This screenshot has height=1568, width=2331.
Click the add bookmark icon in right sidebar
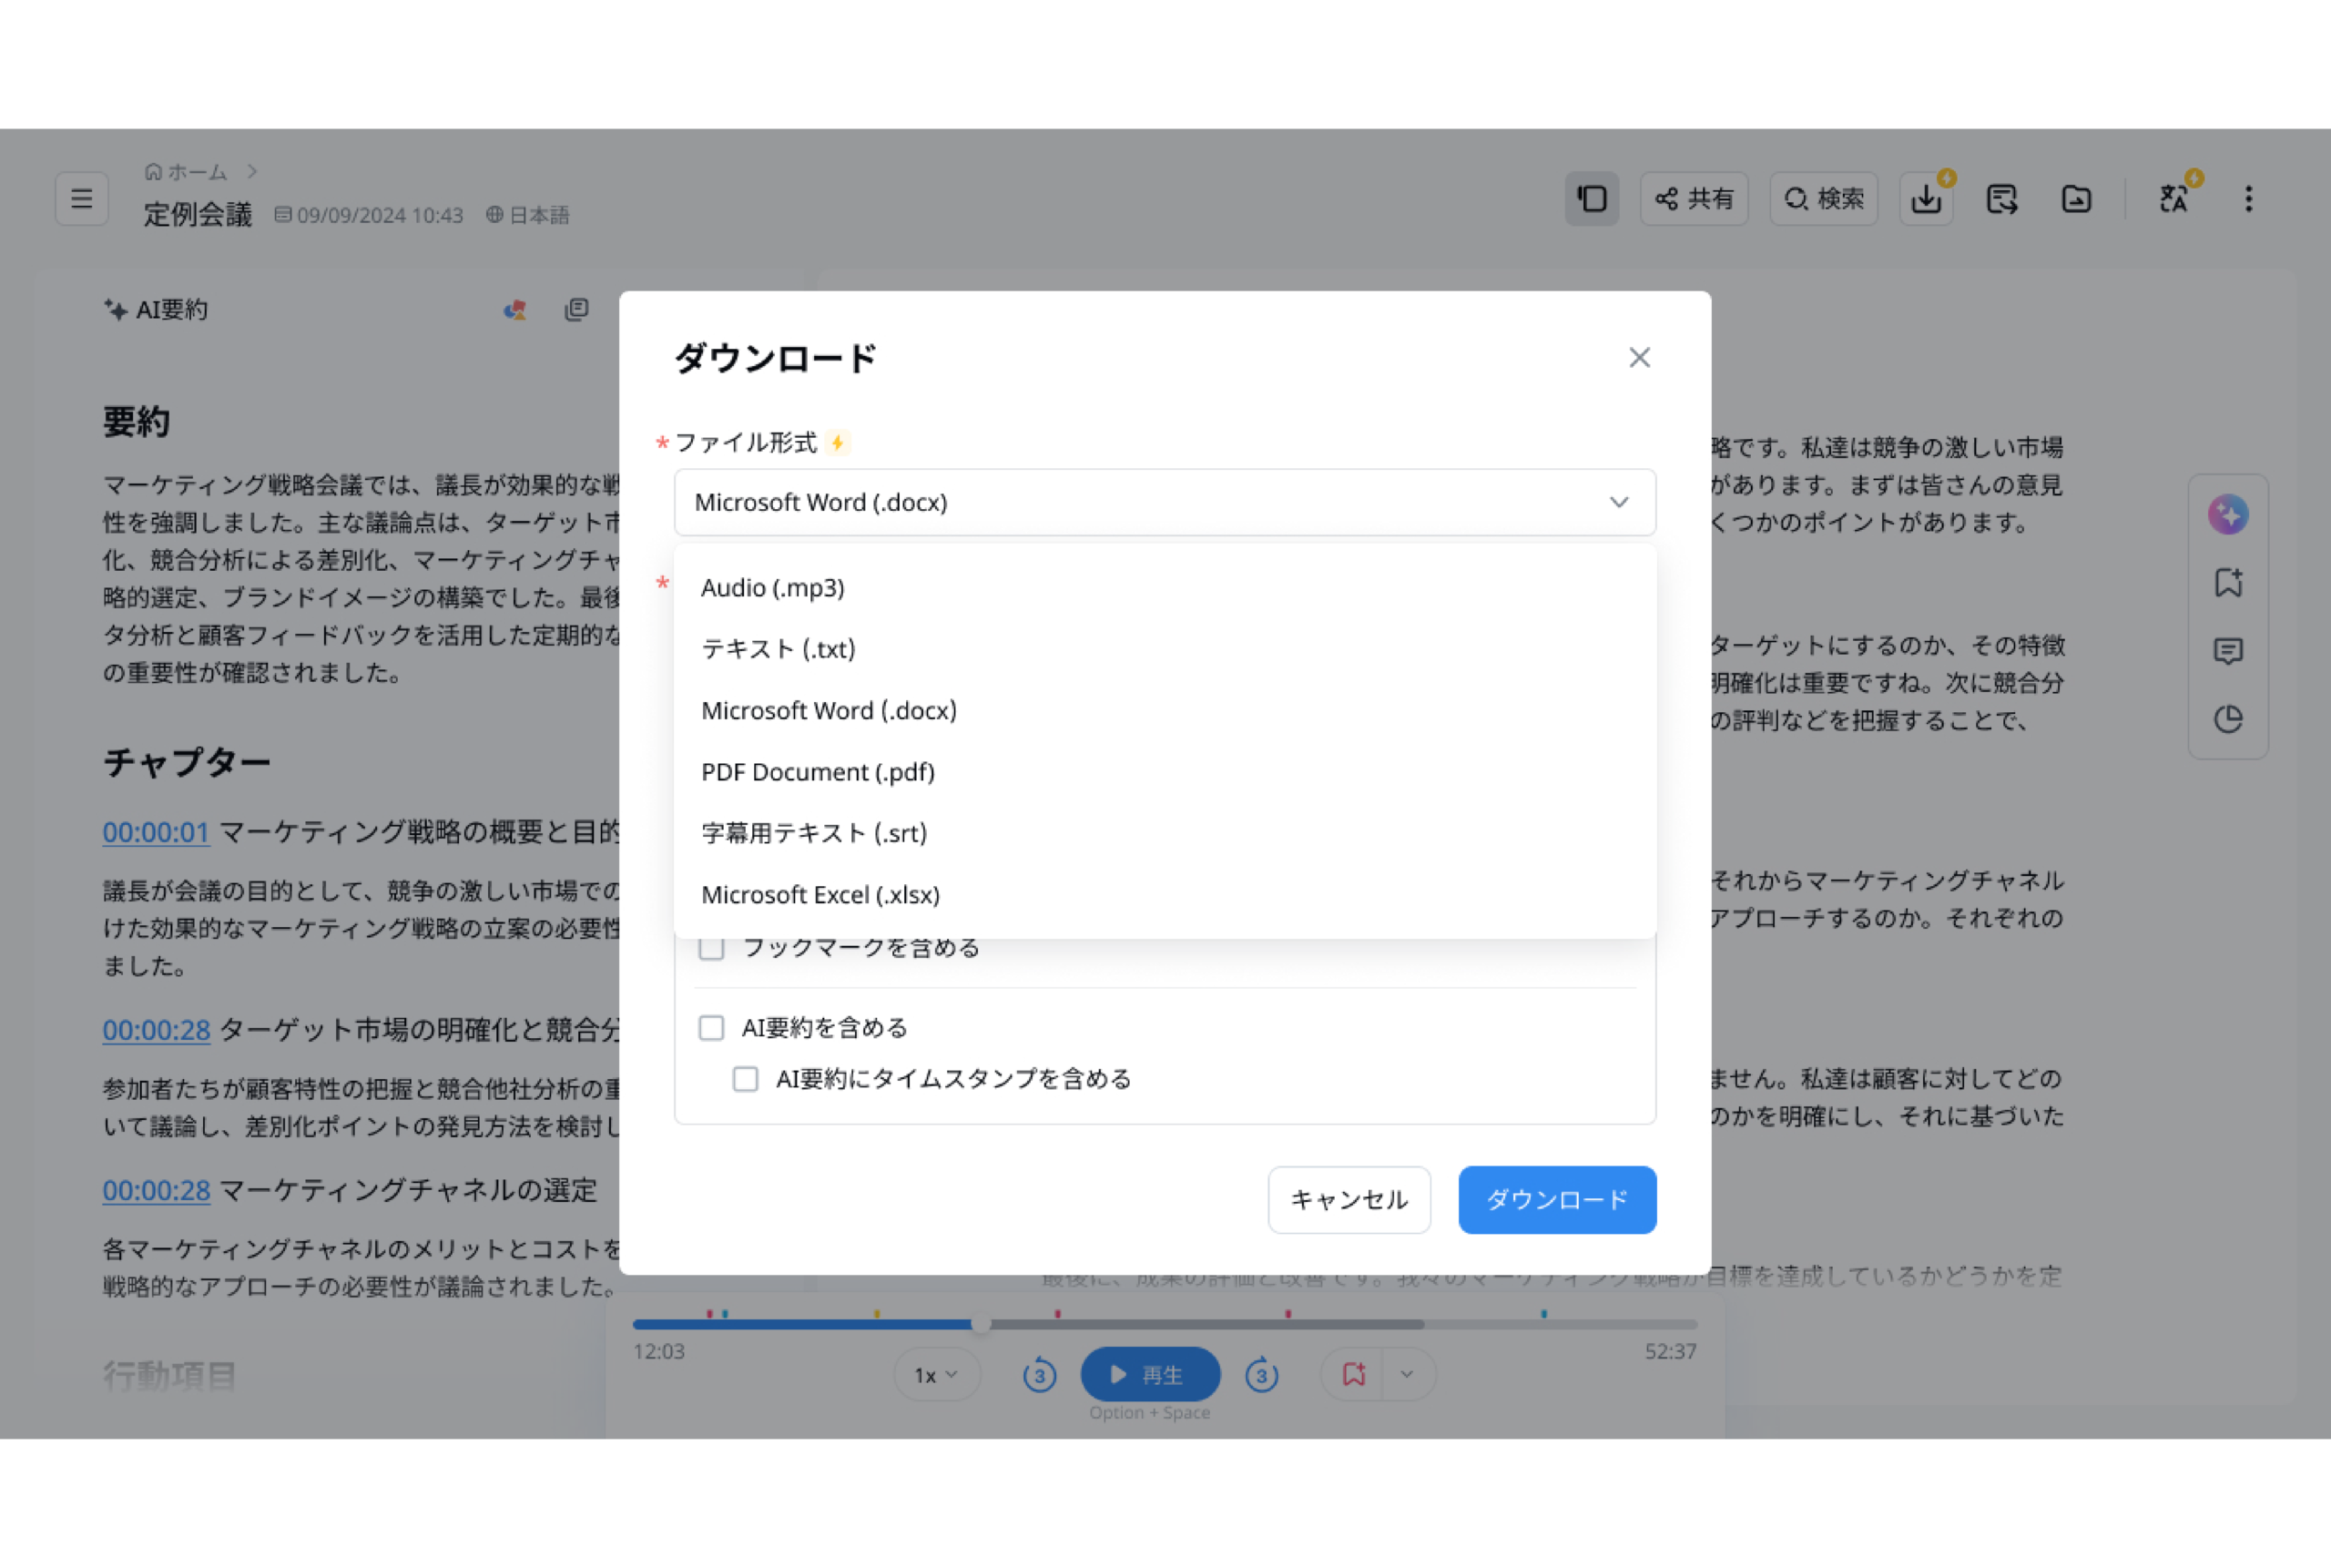click(2228, 583)
